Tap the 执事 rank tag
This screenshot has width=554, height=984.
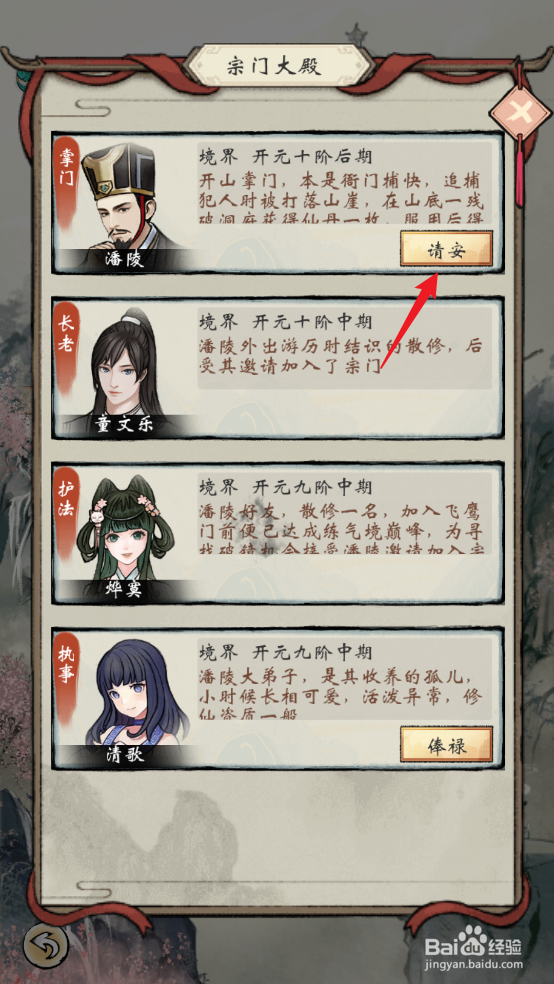pyautogui.click(x=65, y=663)
